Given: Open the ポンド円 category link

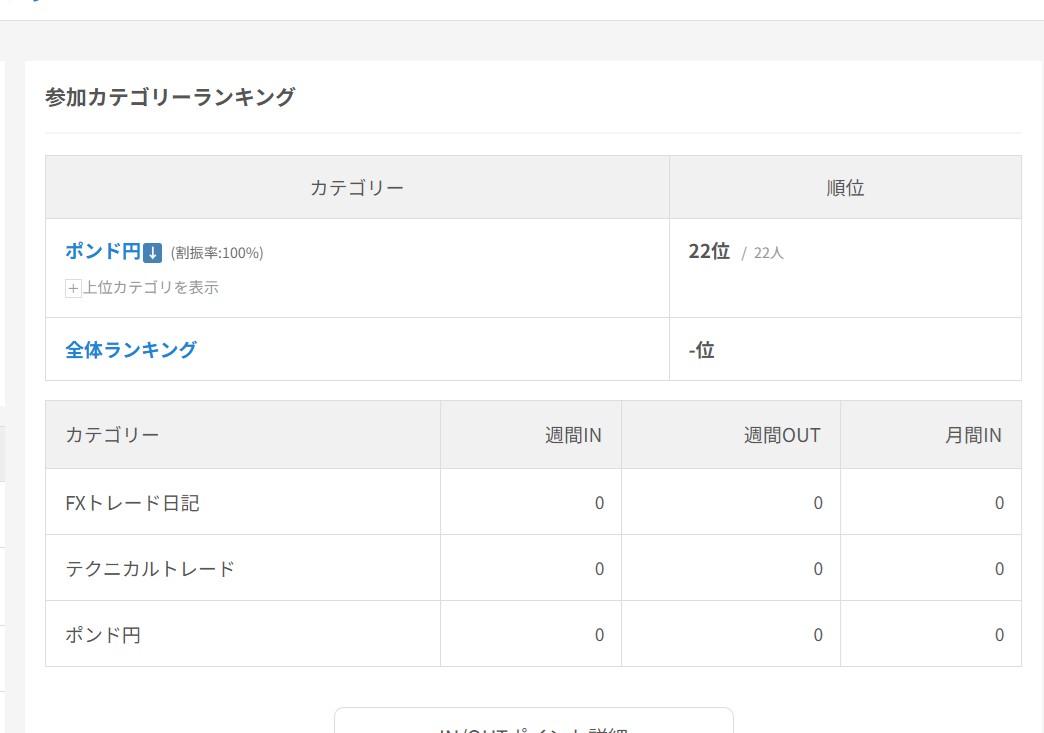Looking at the screenshot, I should (x=102, y=252).
